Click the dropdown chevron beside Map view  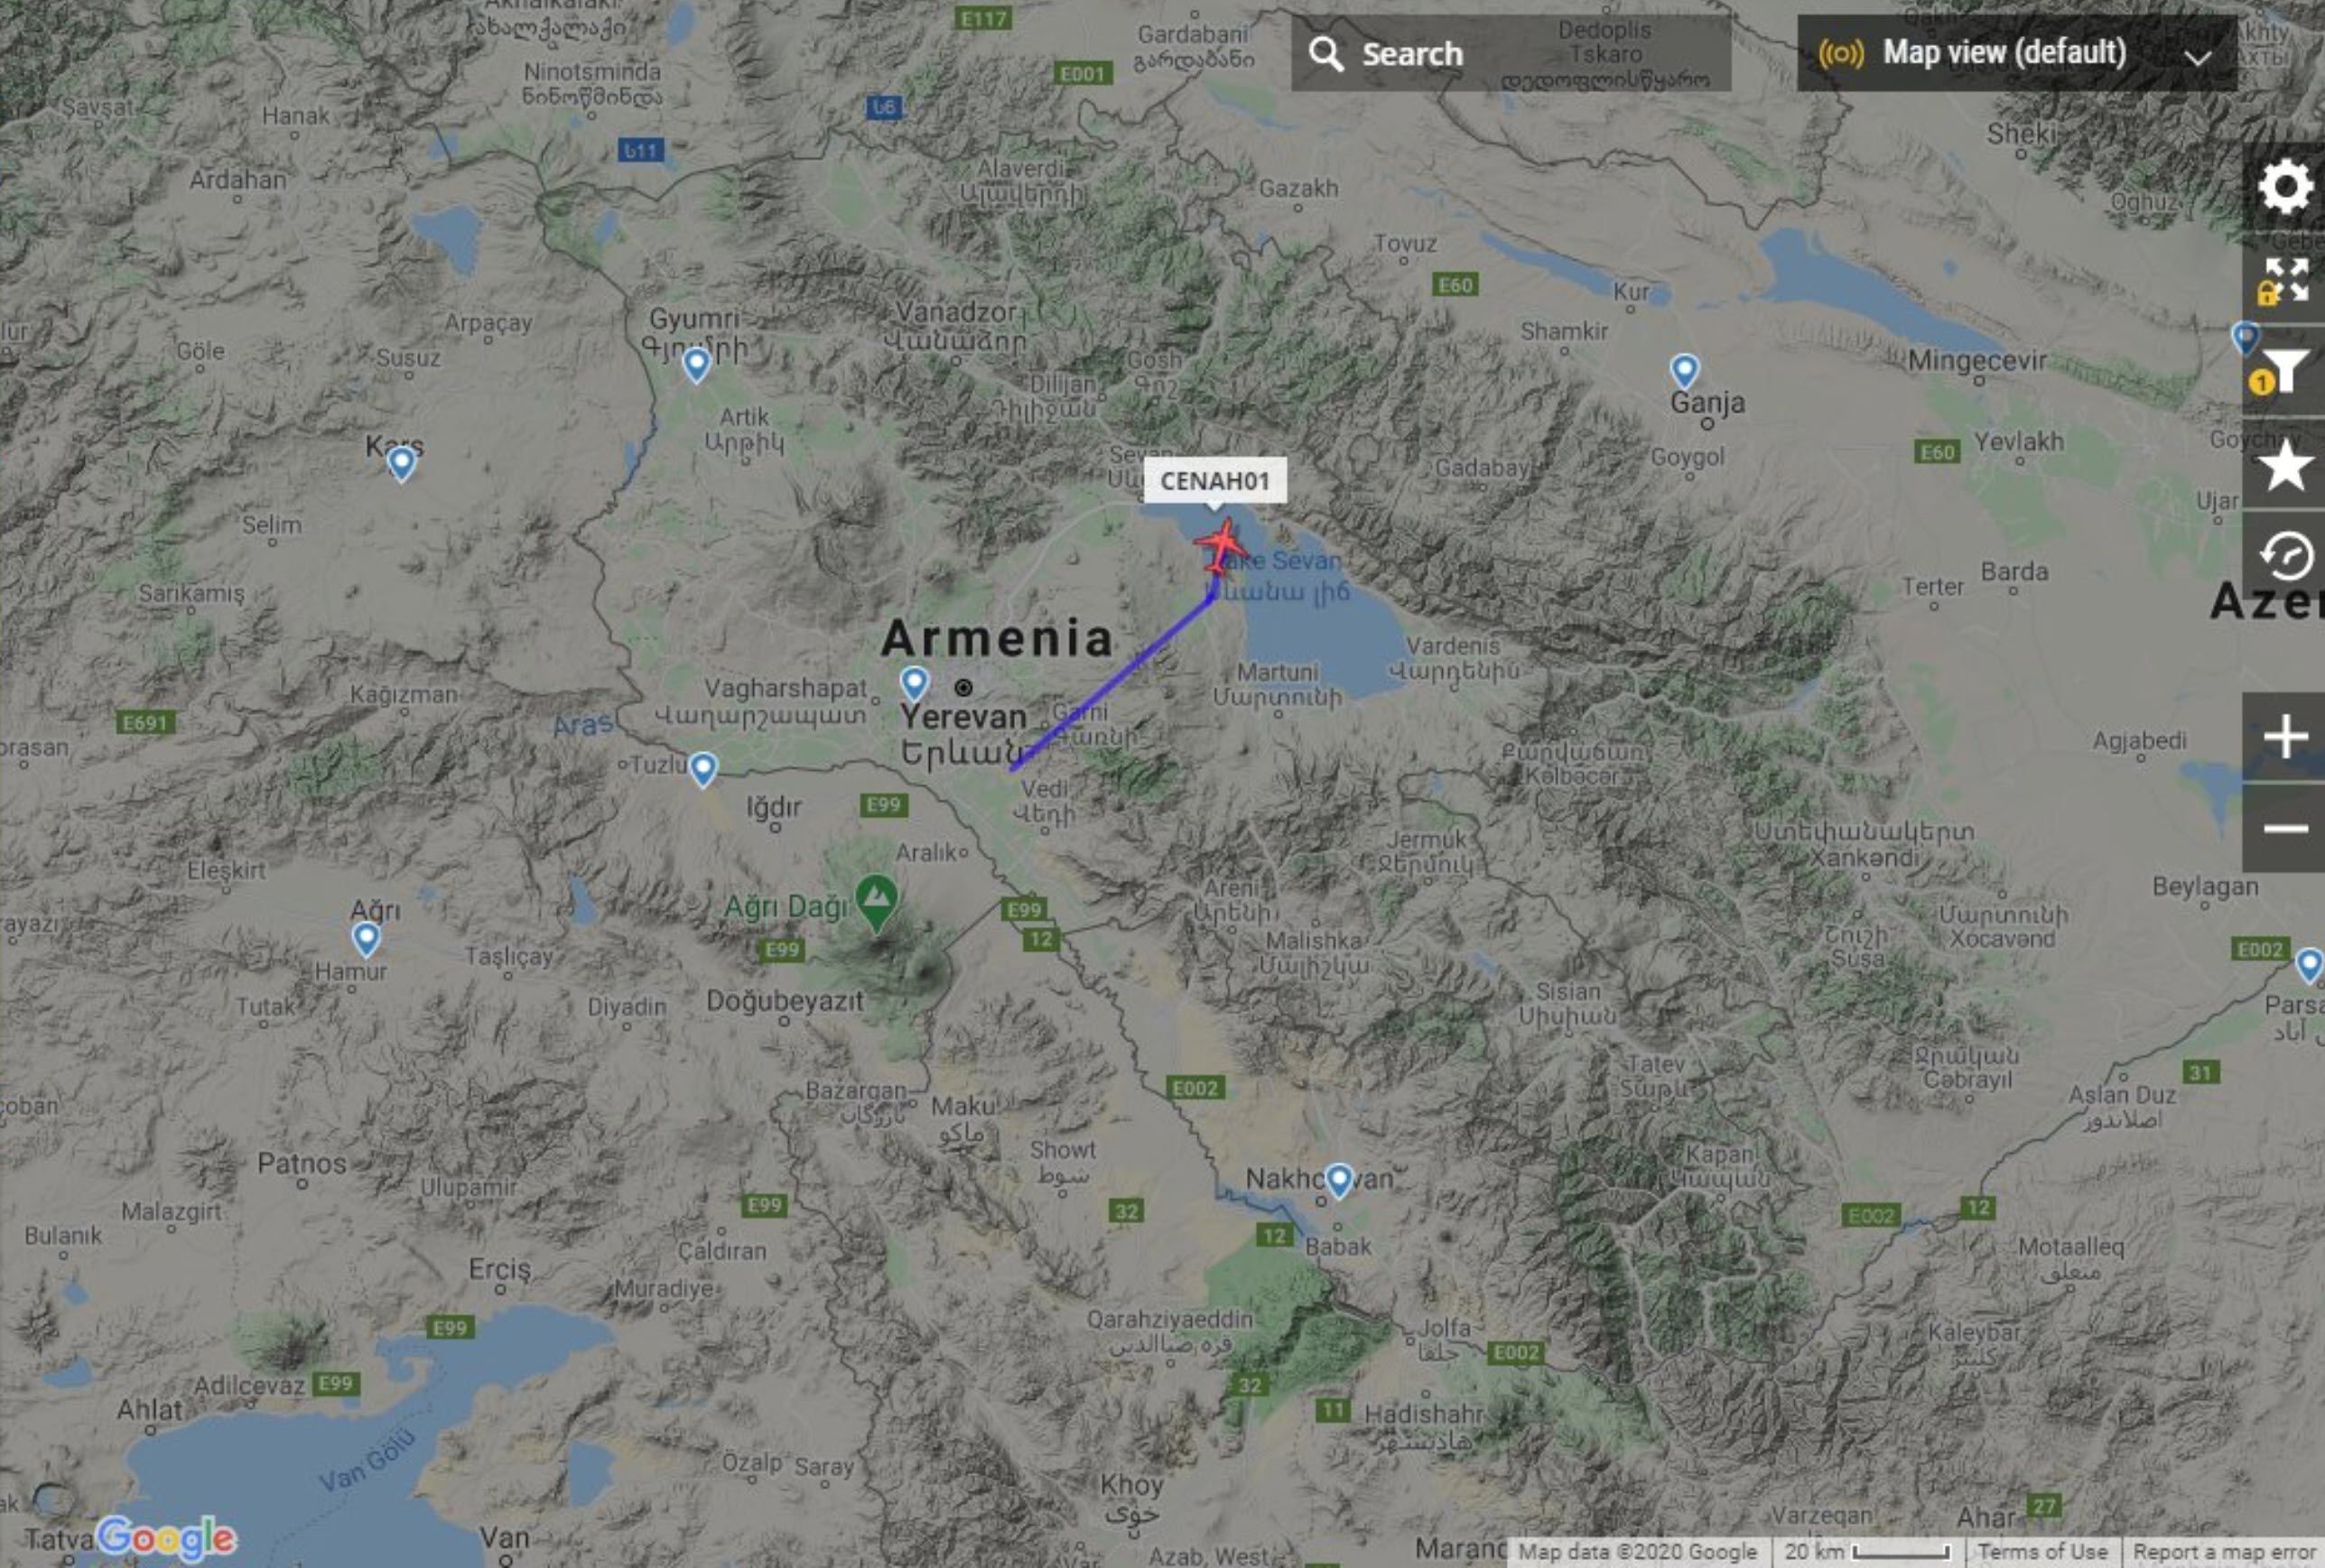pyautogui.click(x=2198, y=57)
